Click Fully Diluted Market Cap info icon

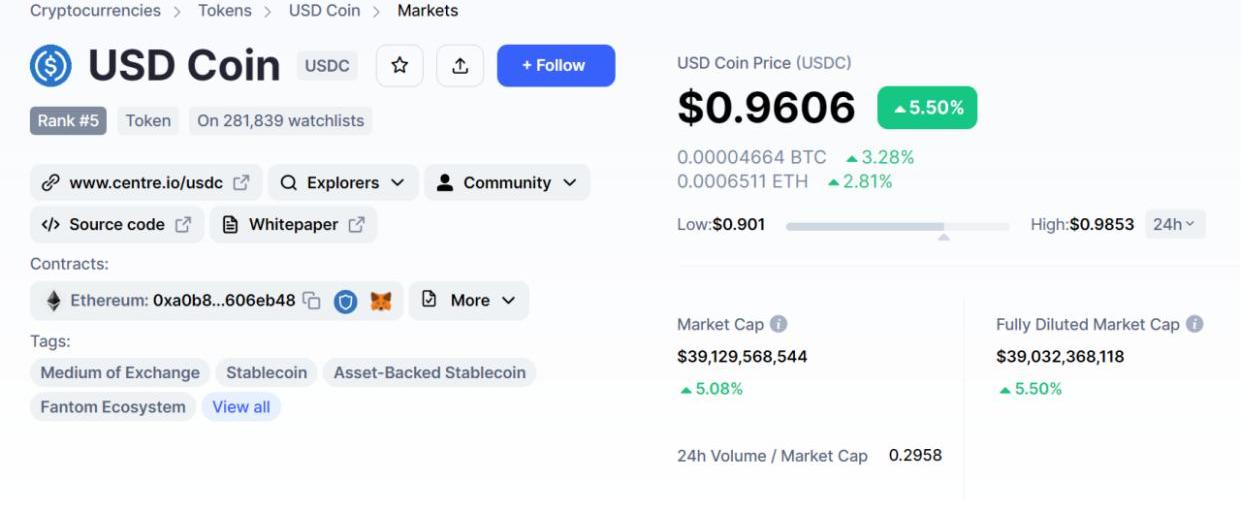[x=1194, y=324]
